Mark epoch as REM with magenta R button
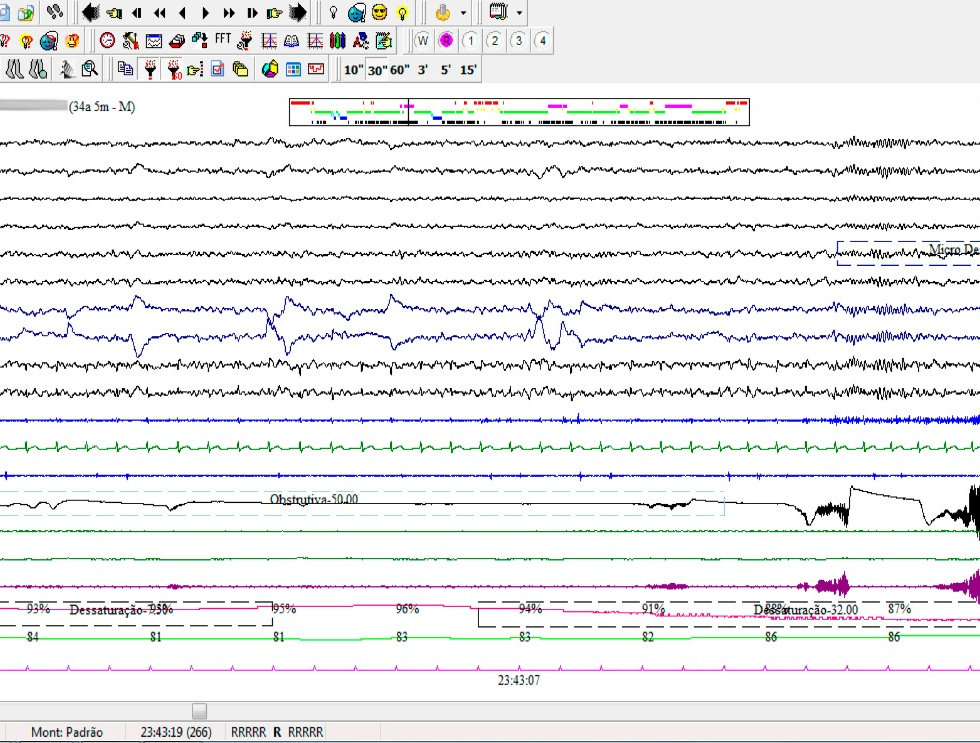This screenshot has width=980, height=743. [x=446, y=41]
